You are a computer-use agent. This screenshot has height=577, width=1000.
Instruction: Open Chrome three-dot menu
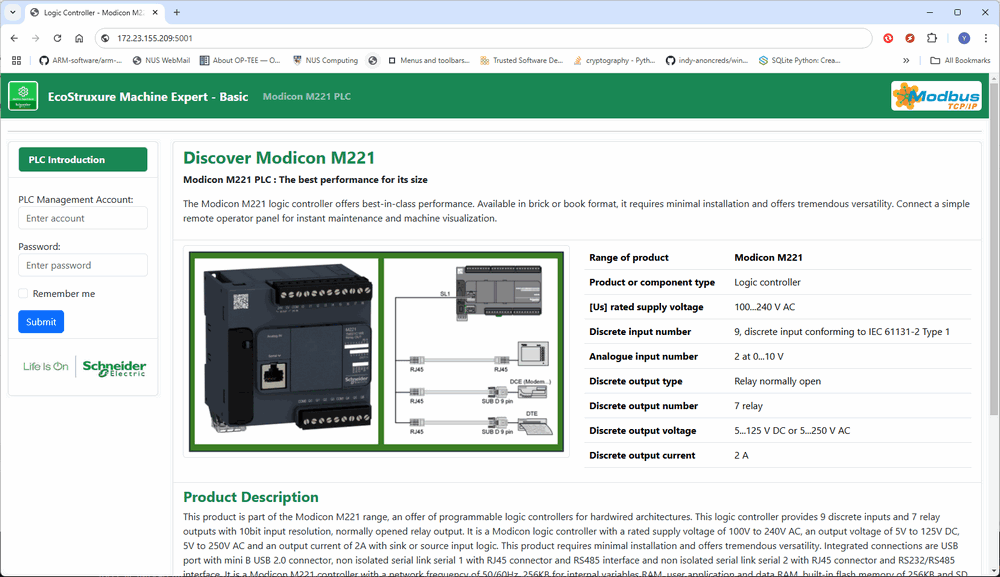[x=985, y=38]
